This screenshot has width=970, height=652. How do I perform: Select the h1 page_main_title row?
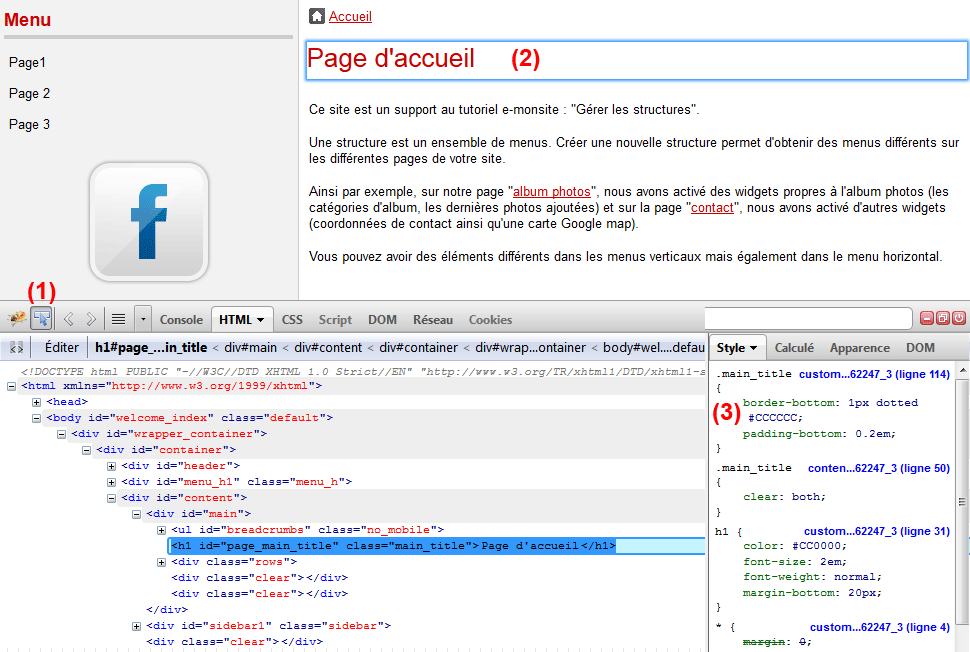point(437,546)
